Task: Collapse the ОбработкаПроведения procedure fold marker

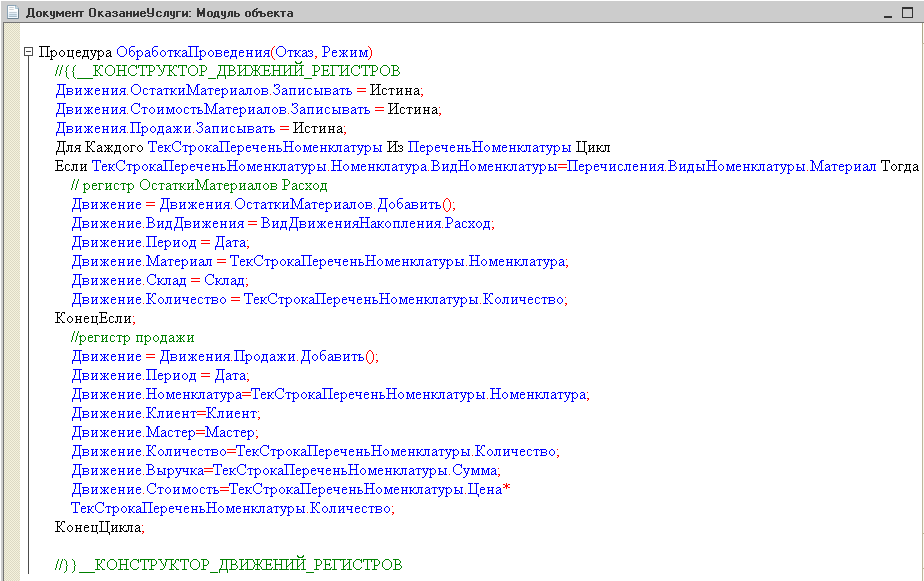Action: point(28,52)
